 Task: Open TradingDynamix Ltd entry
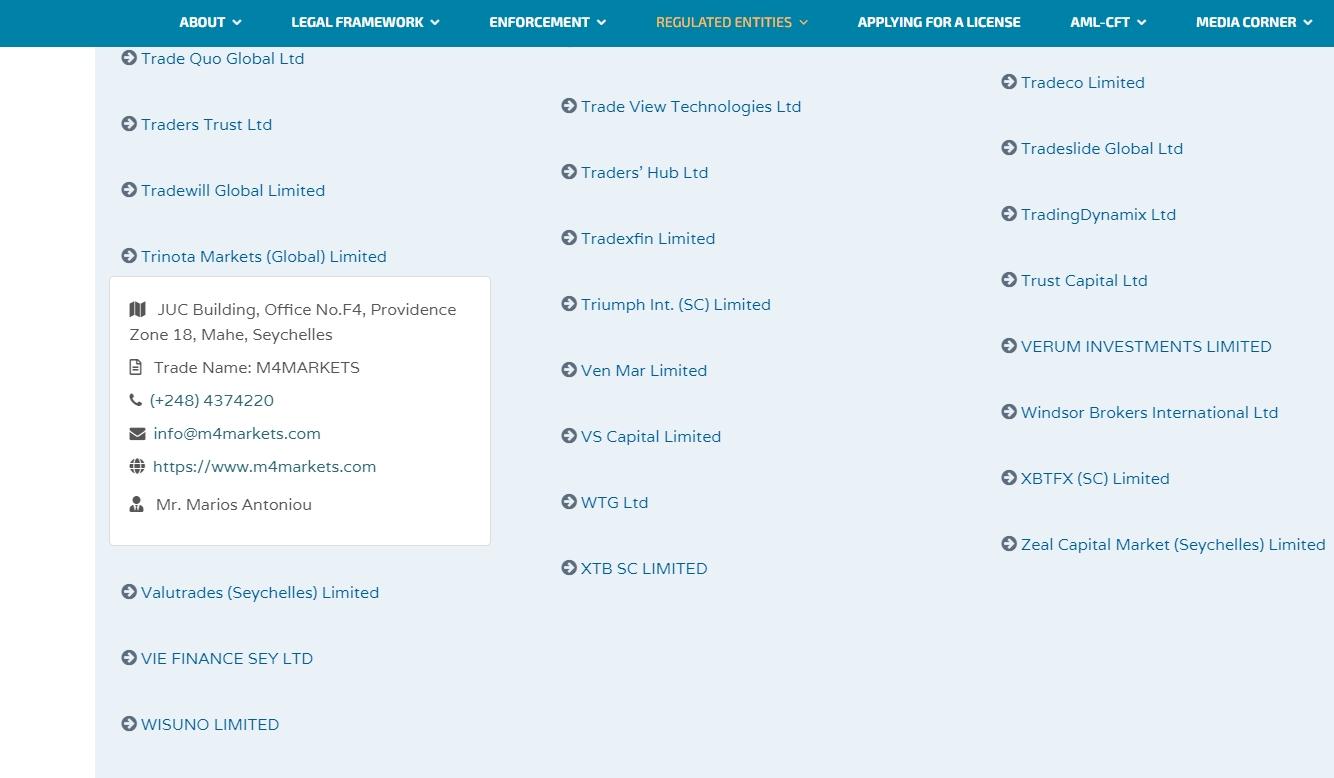pyautogui.click(x=1098, y=214)
